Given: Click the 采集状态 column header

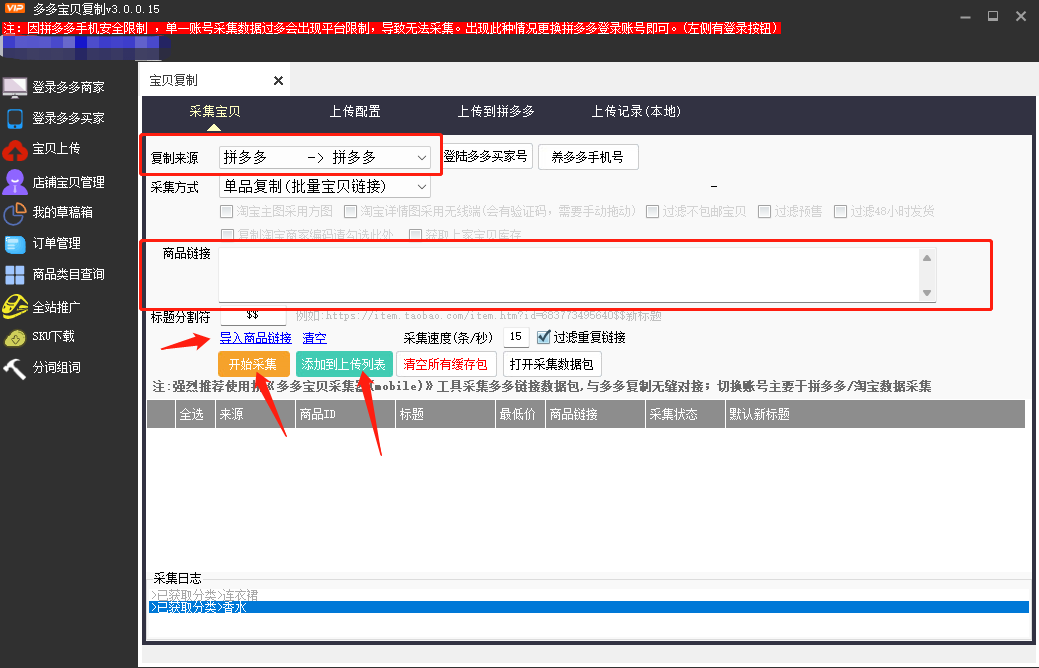Looking at the screenshot, I should point(685,414).
